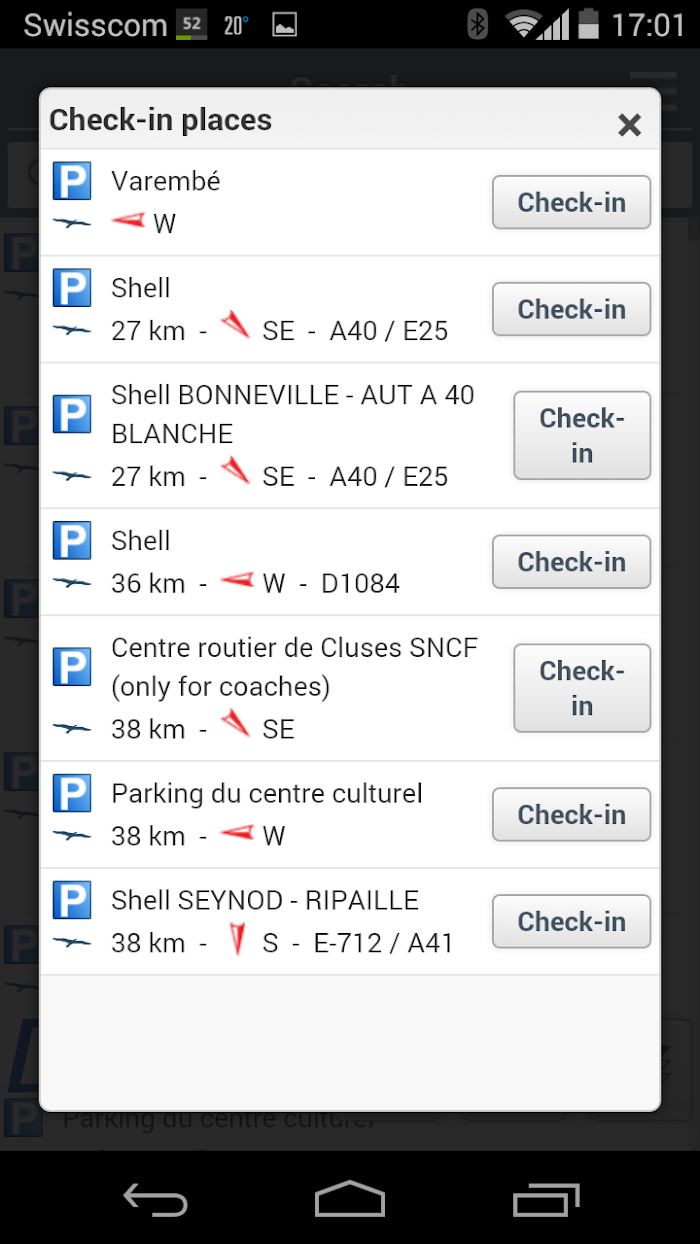Open the Android recent apps button
This screenshot has width=700, height=1244.
coord(546,1198)
